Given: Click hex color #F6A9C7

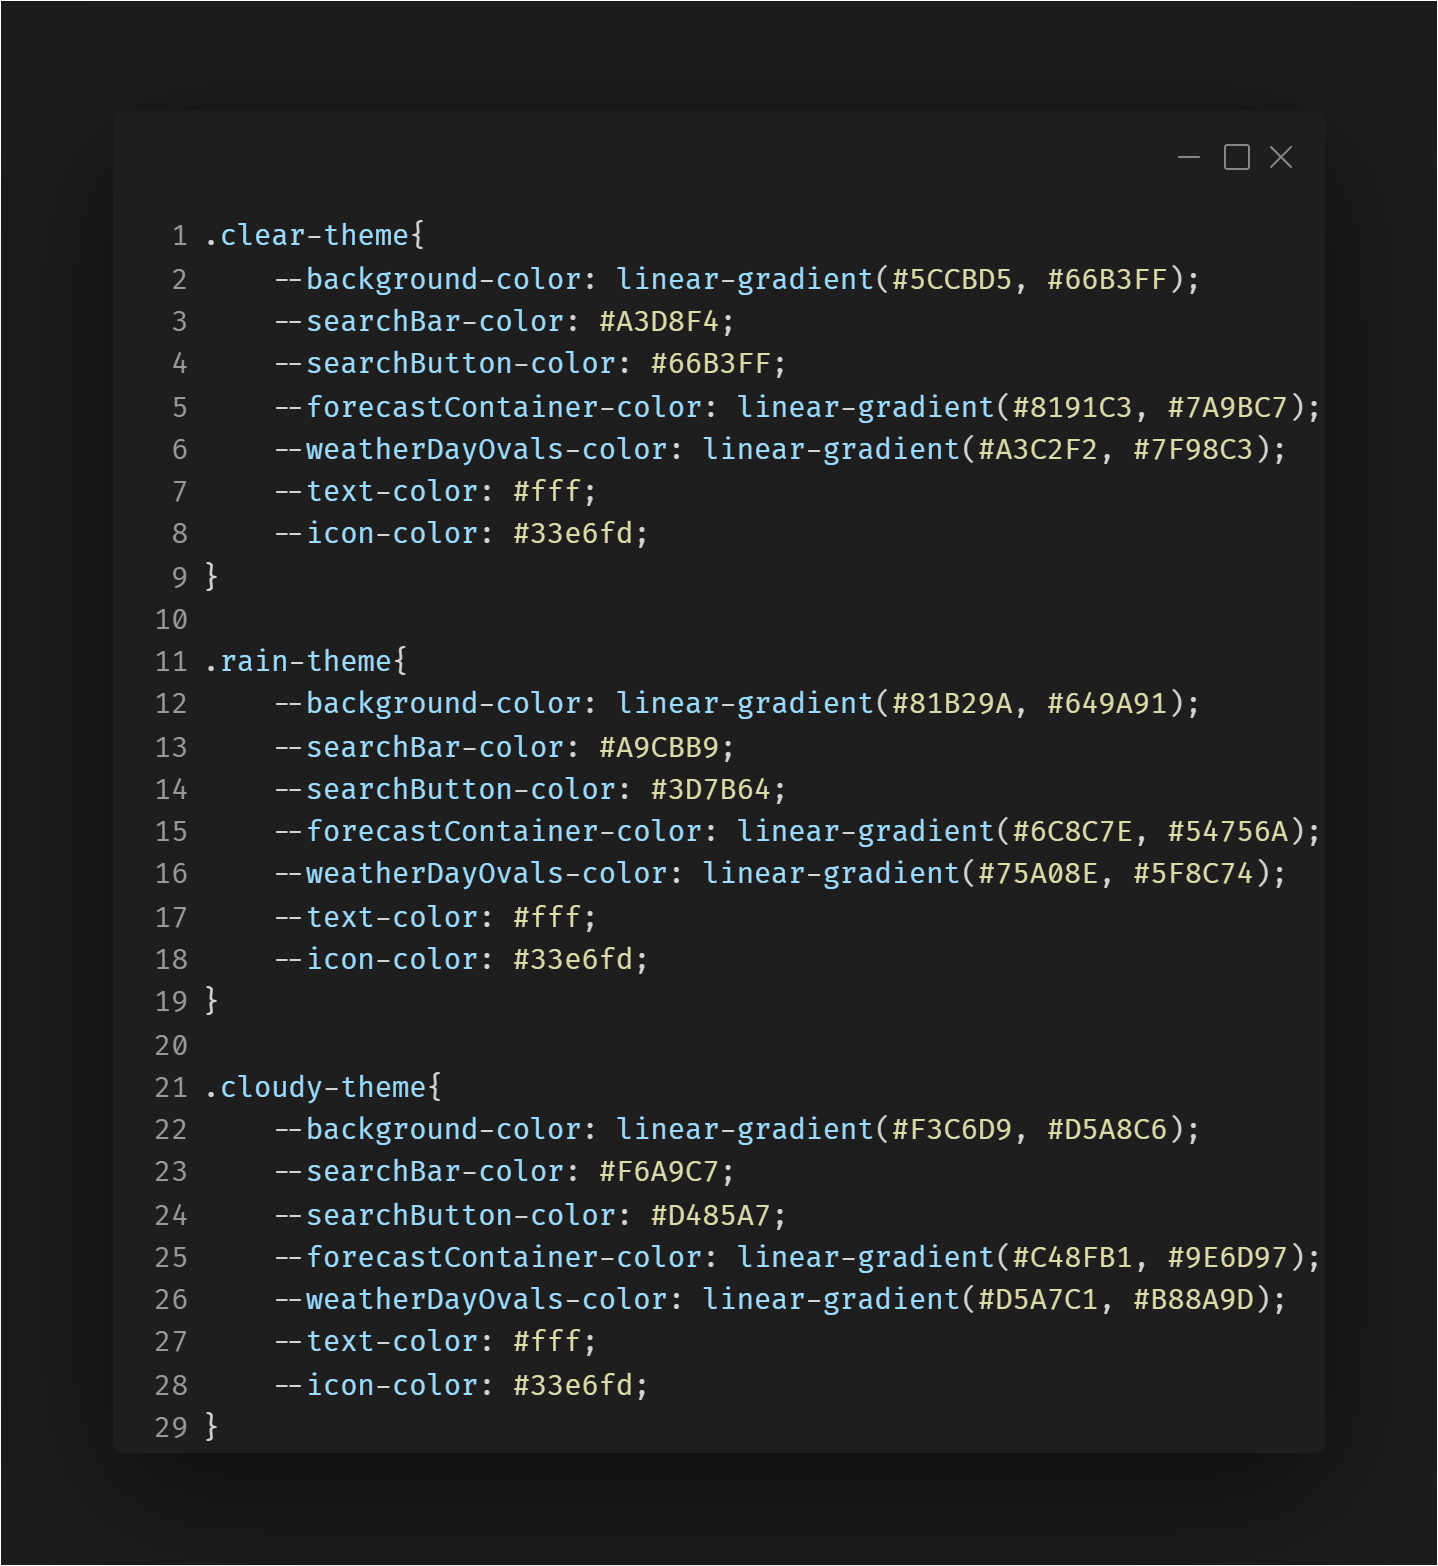Looking at the screenshot, I should 659,1172.
